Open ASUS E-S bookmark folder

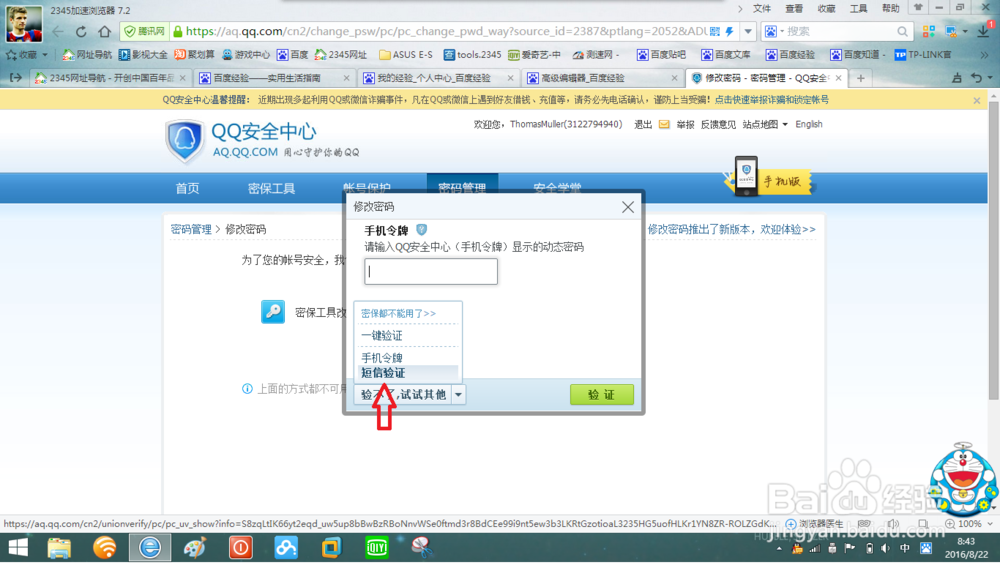tap(406, 55)
